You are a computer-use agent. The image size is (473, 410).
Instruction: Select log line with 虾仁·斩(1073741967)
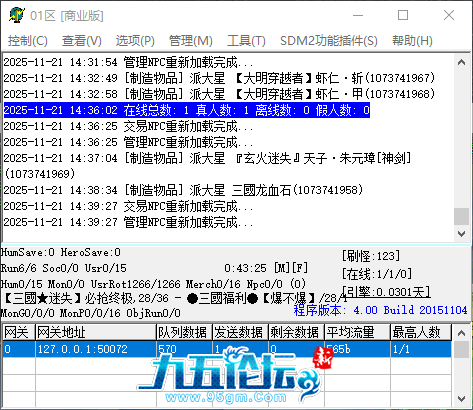pos(219,78)
